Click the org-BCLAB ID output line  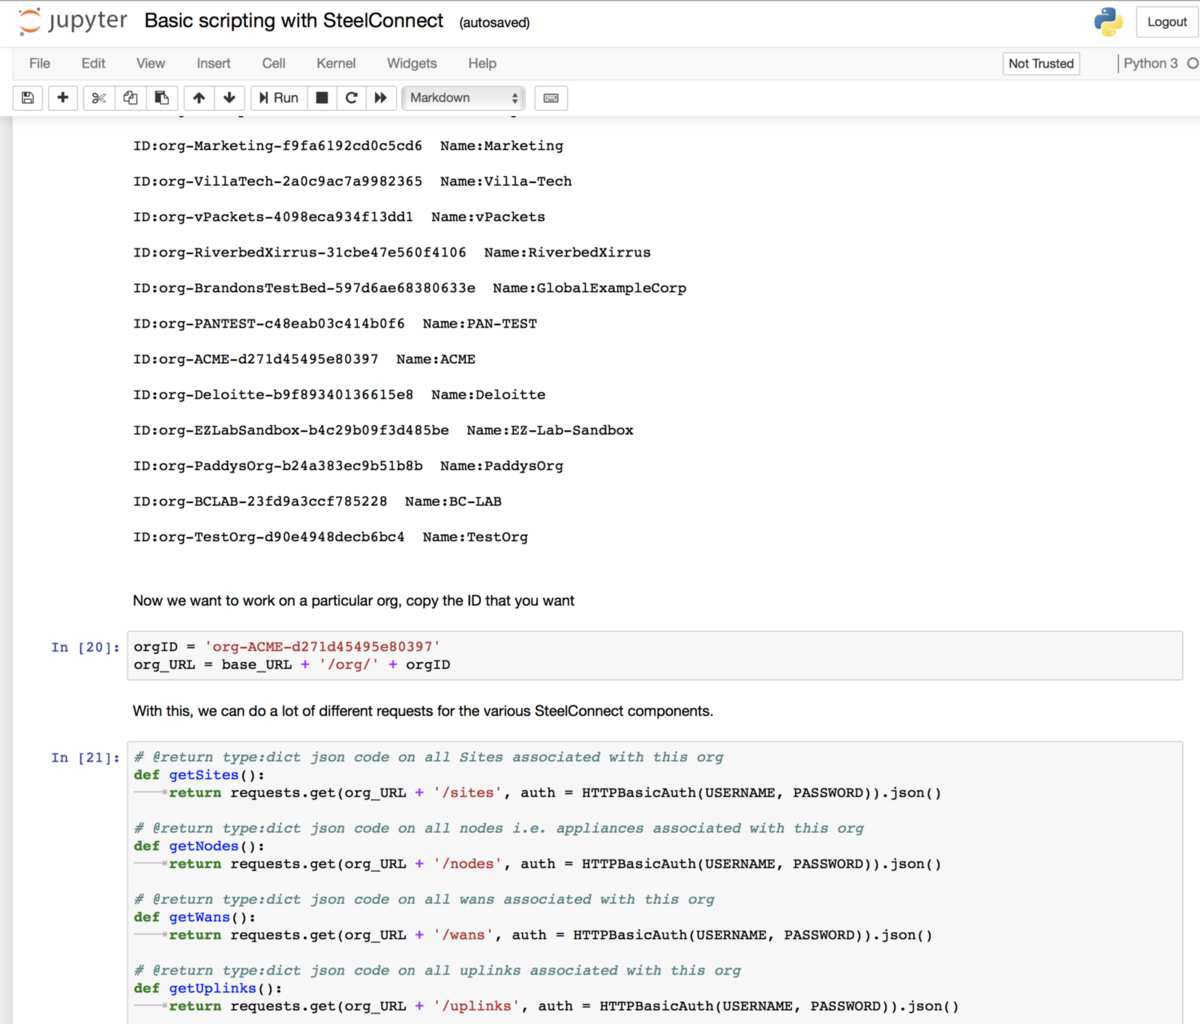317,501
